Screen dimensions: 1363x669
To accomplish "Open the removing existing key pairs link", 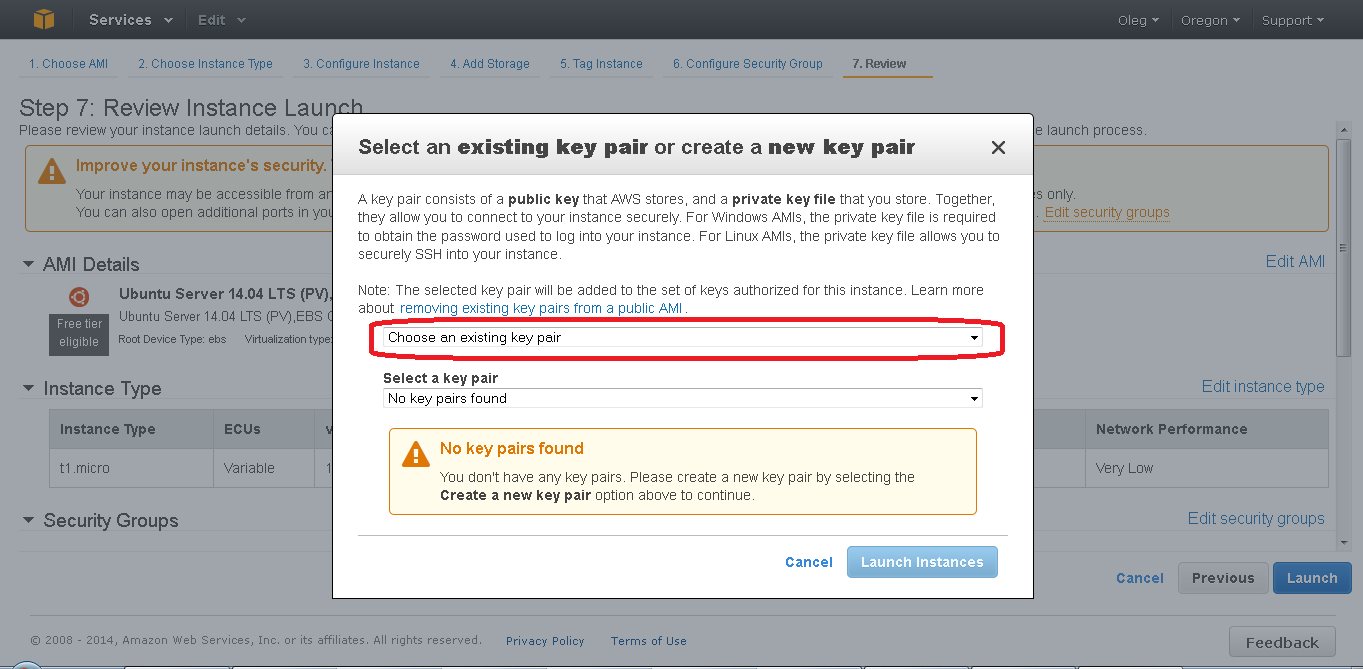I will click(x=541, y=308).
